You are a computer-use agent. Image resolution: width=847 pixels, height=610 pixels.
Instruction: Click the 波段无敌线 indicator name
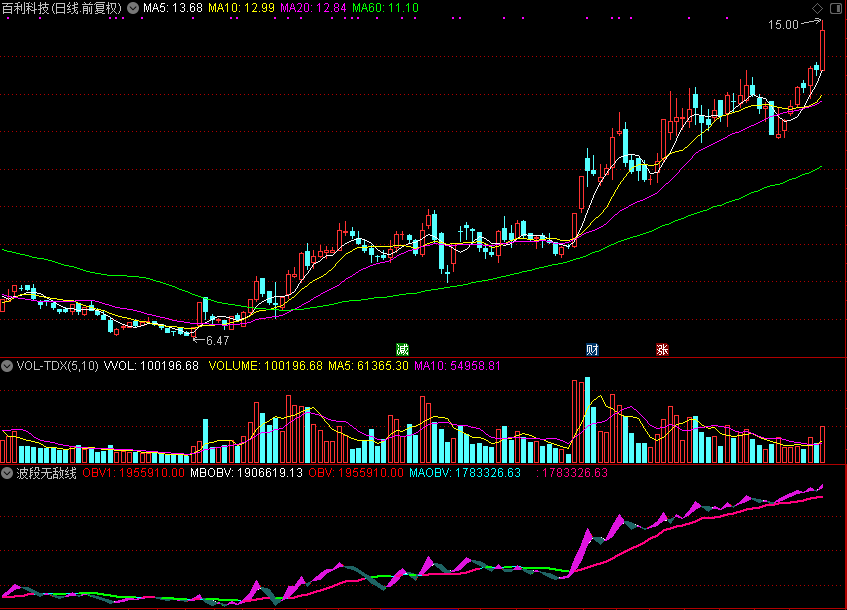(46, 473)
